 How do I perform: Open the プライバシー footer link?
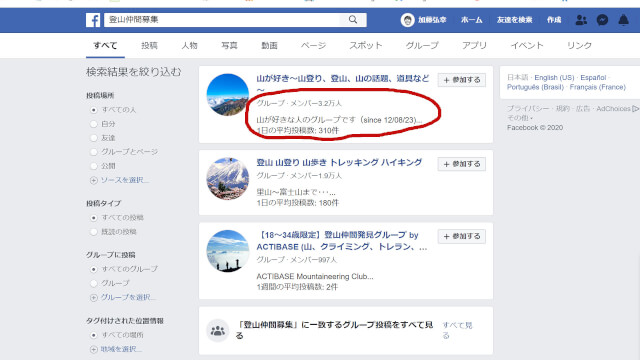point(528,109)
